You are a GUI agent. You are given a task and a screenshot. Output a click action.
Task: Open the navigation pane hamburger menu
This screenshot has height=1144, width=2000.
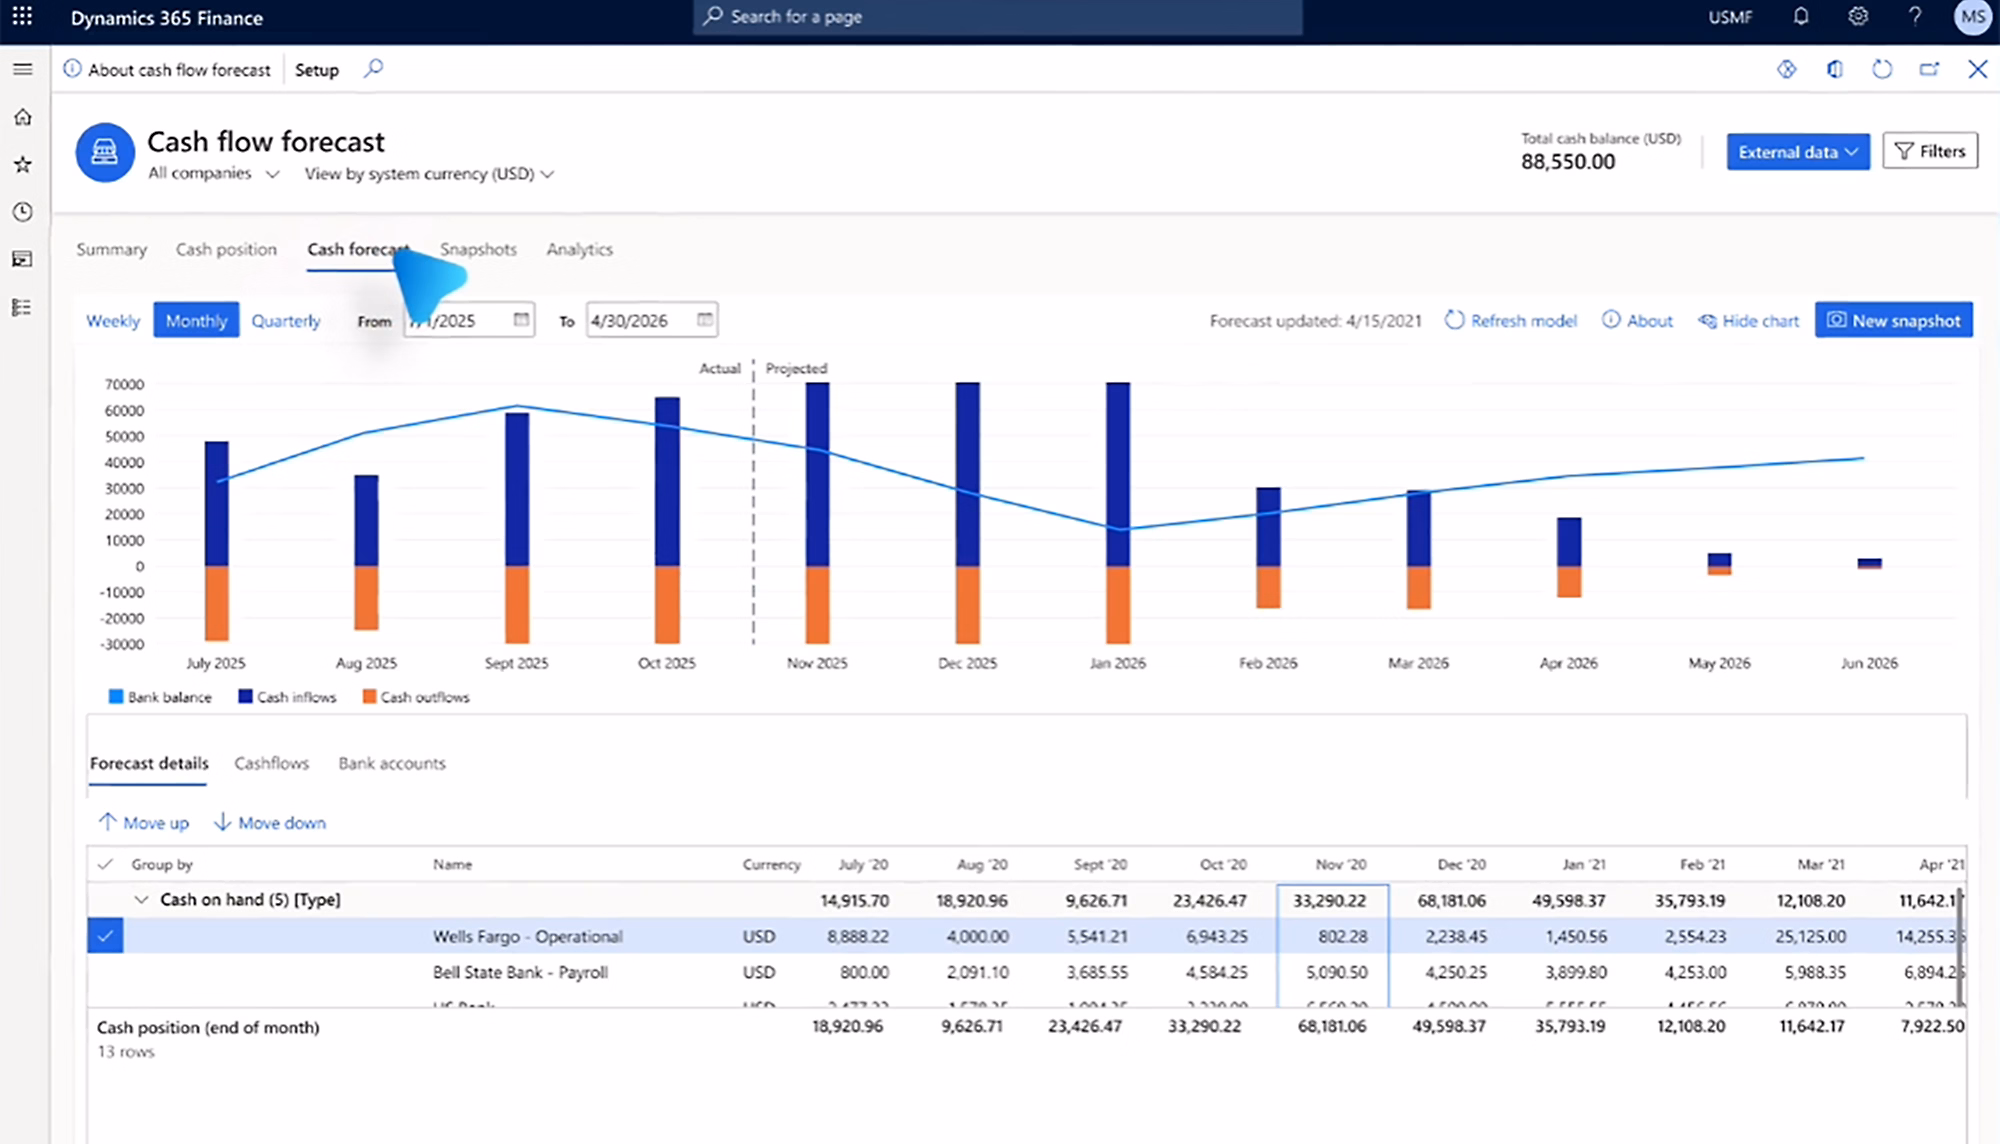[22, 69]
